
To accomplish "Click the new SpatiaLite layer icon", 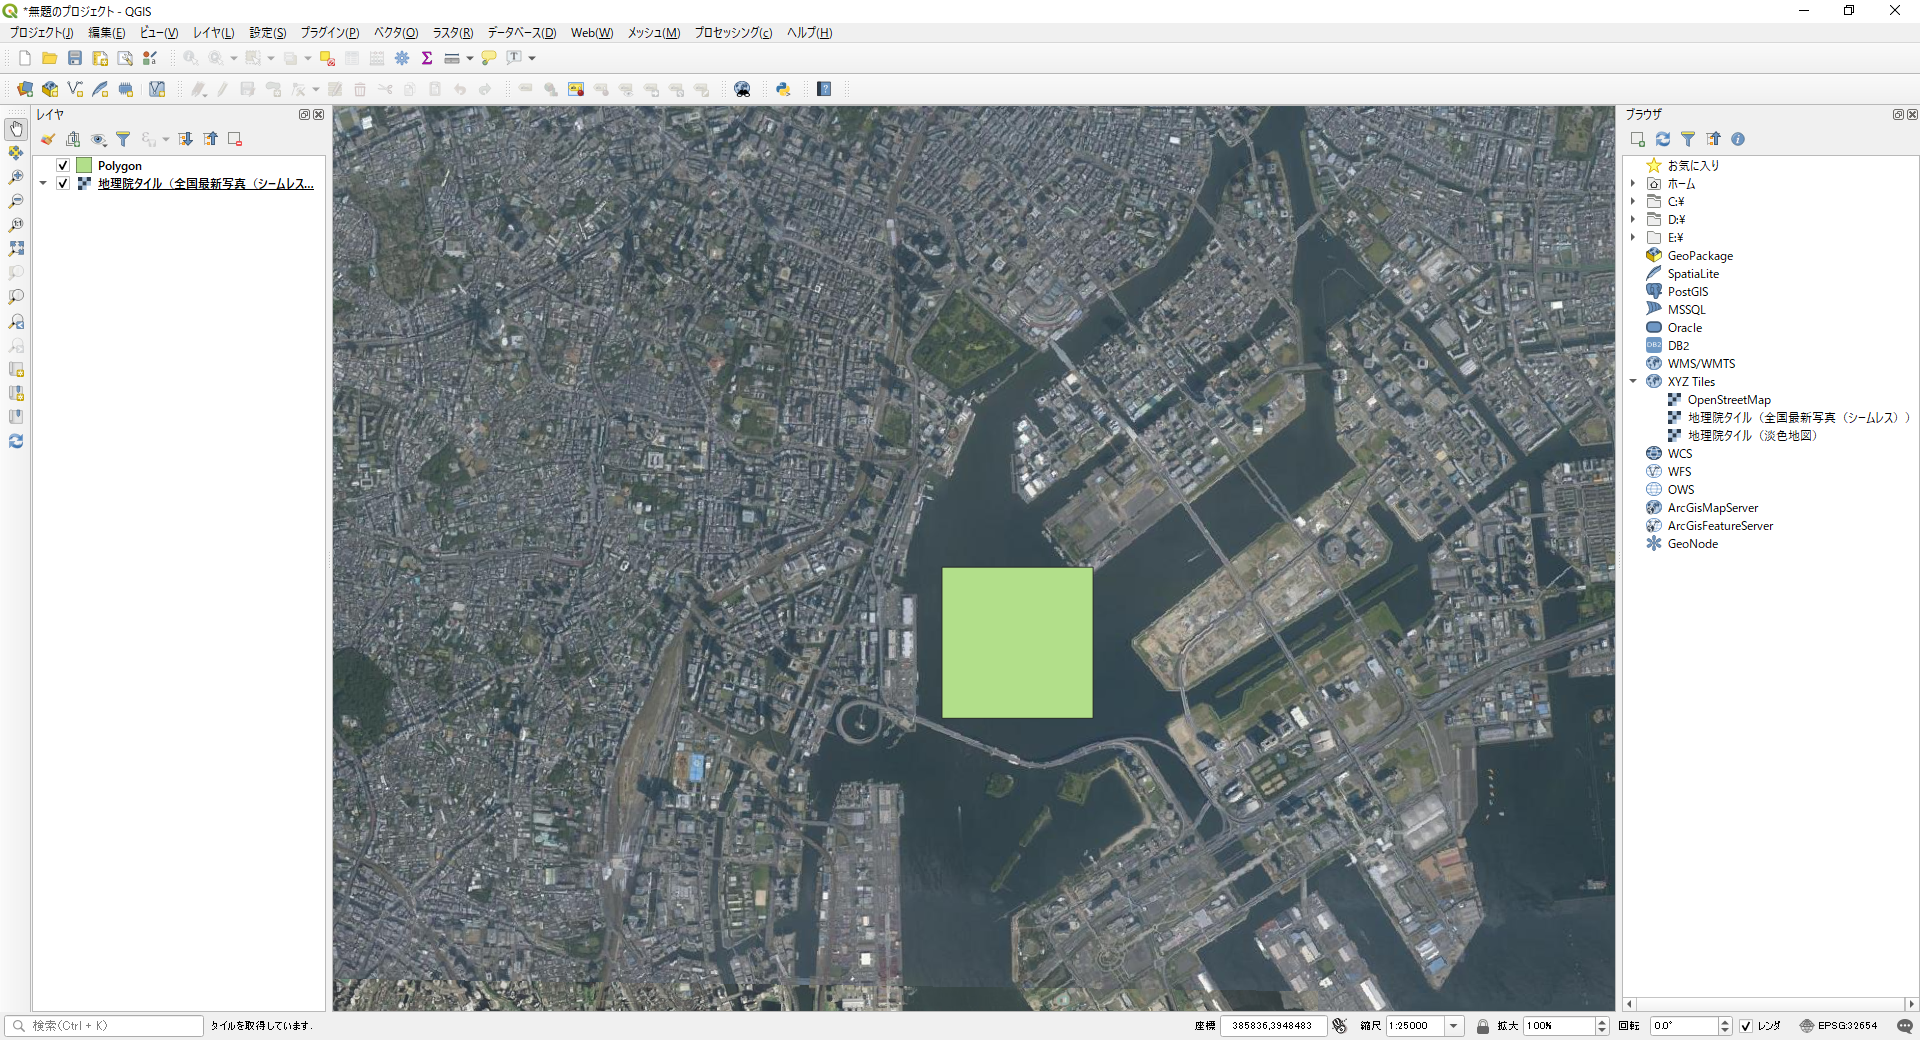I will 100,89.
